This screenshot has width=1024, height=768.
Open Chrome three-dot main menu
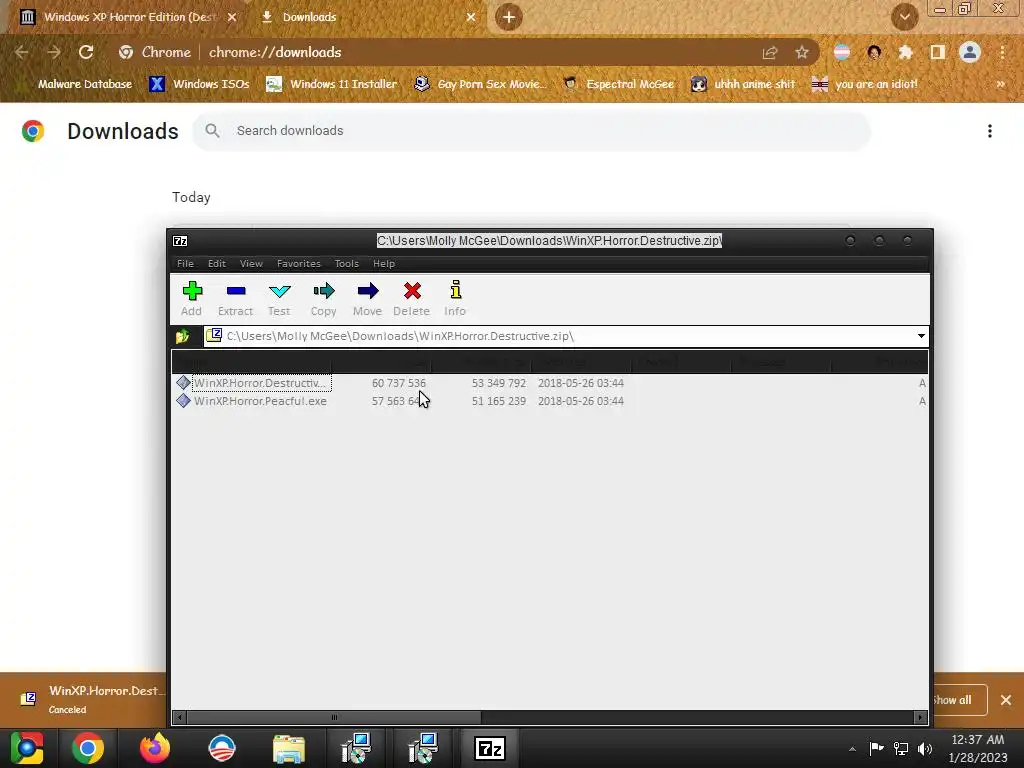(1002, 52)
